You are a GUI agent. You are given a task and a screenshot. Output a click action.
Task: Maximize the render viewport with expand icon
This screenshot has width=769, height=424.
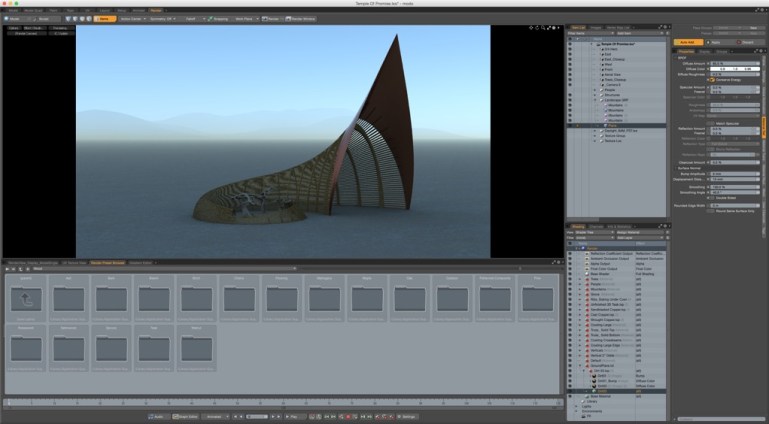point(548,28)
